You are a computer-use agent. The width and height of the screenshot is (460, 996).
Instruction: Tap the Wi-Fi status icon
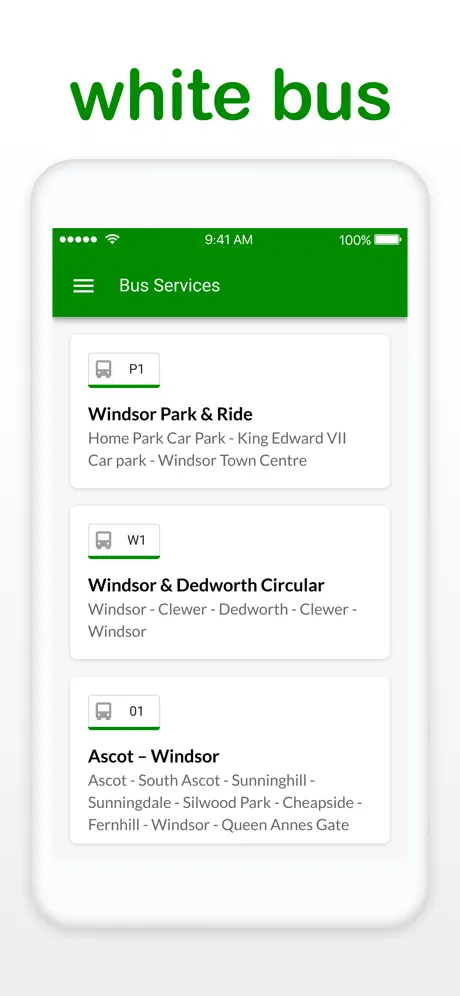point(112,239)
